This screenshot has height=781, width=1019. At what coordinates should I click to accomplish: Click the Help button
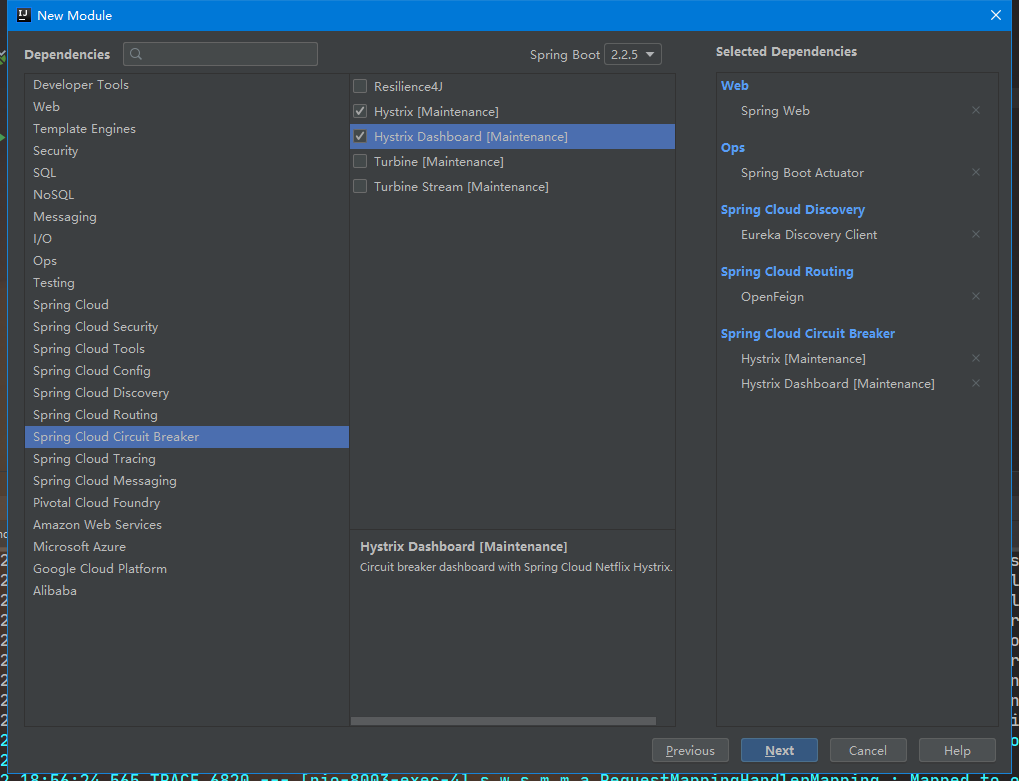[x=957, y=750]
